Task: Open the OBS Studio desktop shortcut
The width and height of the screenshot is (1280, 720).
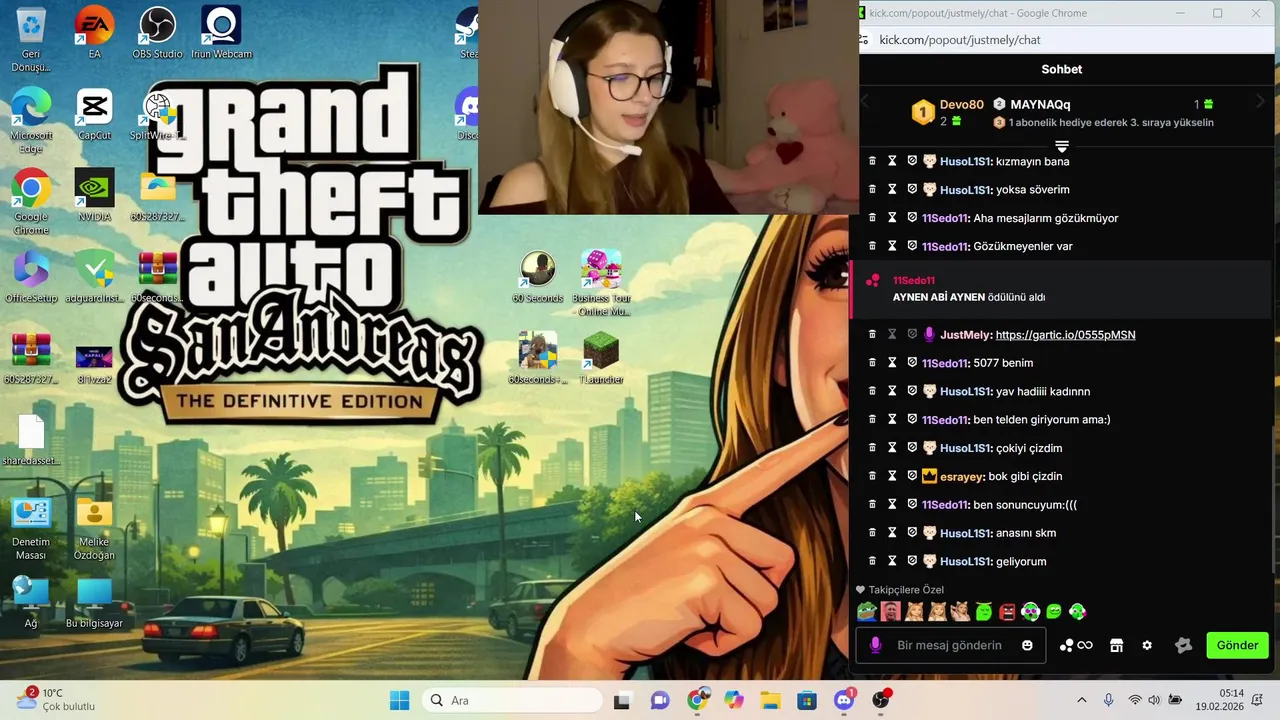Action: point(157,33)
